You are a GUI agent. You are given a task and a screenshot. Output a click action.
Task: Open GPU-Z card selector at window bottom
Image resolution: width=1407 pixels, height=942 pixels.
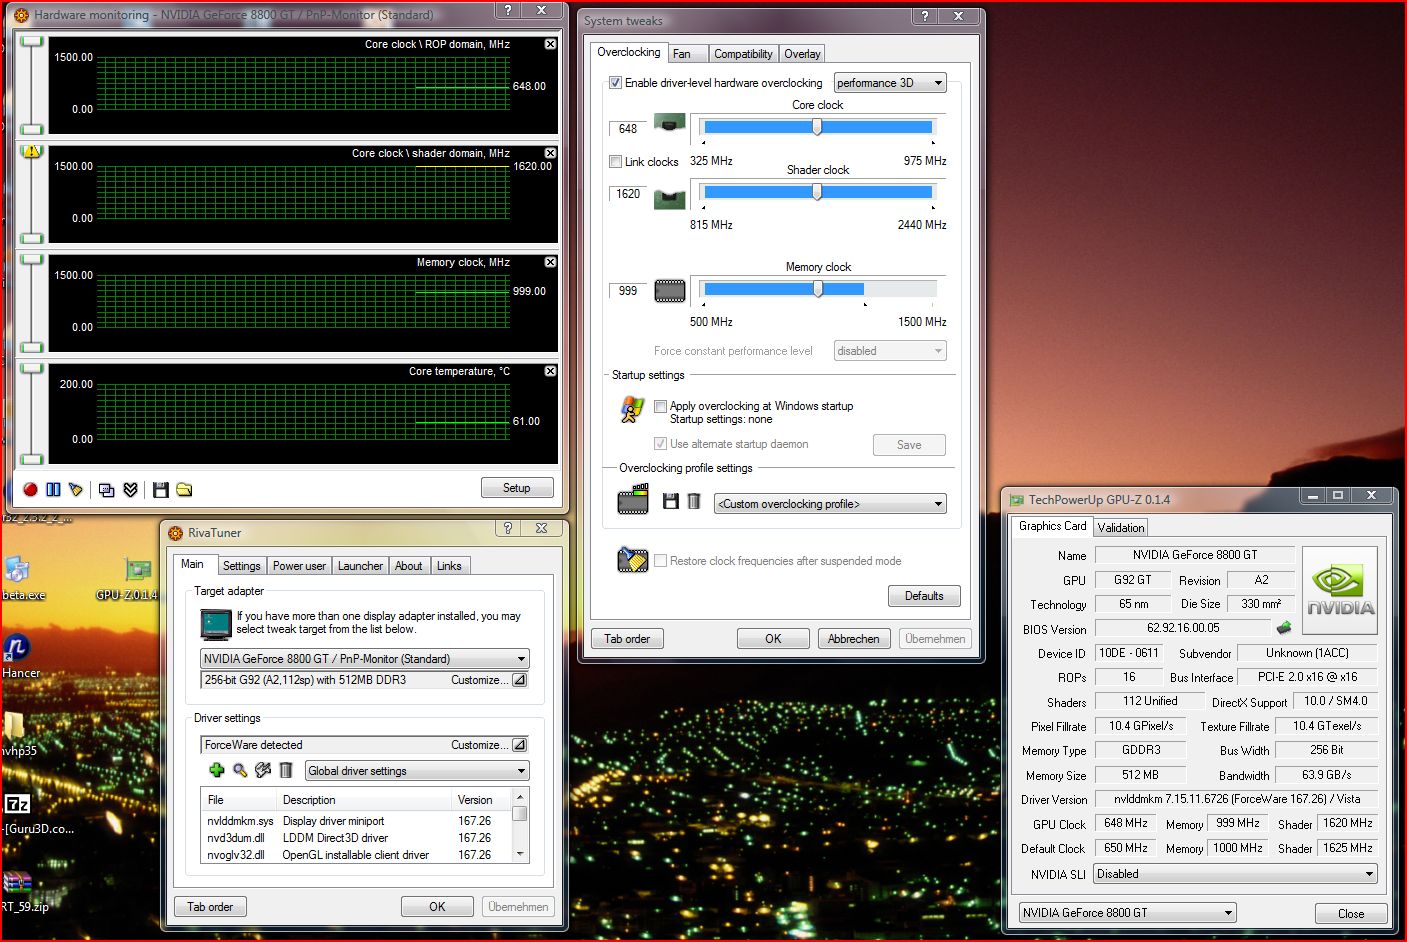1128,913
